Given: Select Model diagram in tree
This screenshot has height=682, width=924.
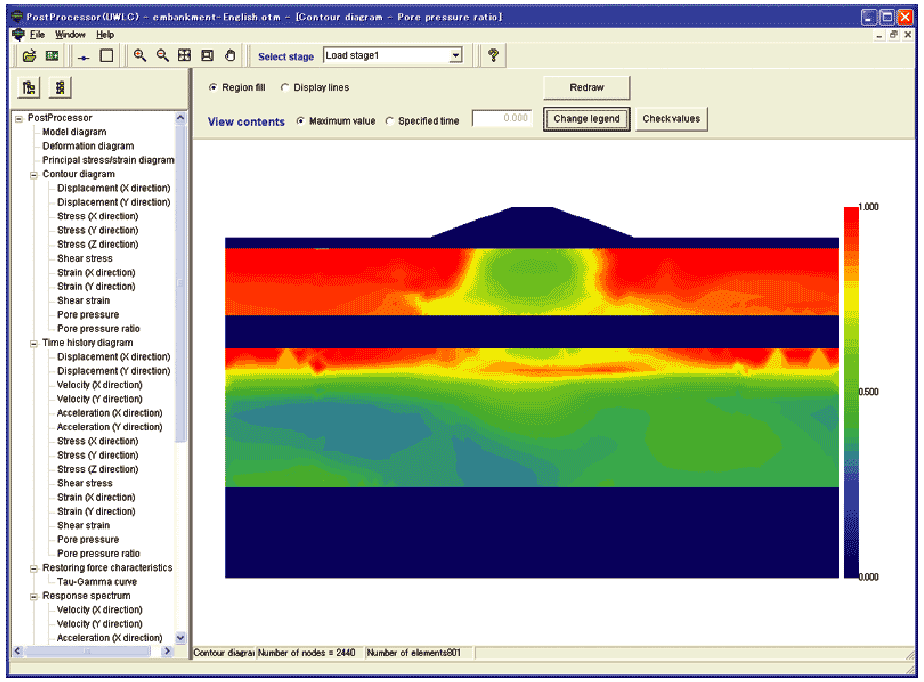Looking at the screenshot, I should 74,132.
